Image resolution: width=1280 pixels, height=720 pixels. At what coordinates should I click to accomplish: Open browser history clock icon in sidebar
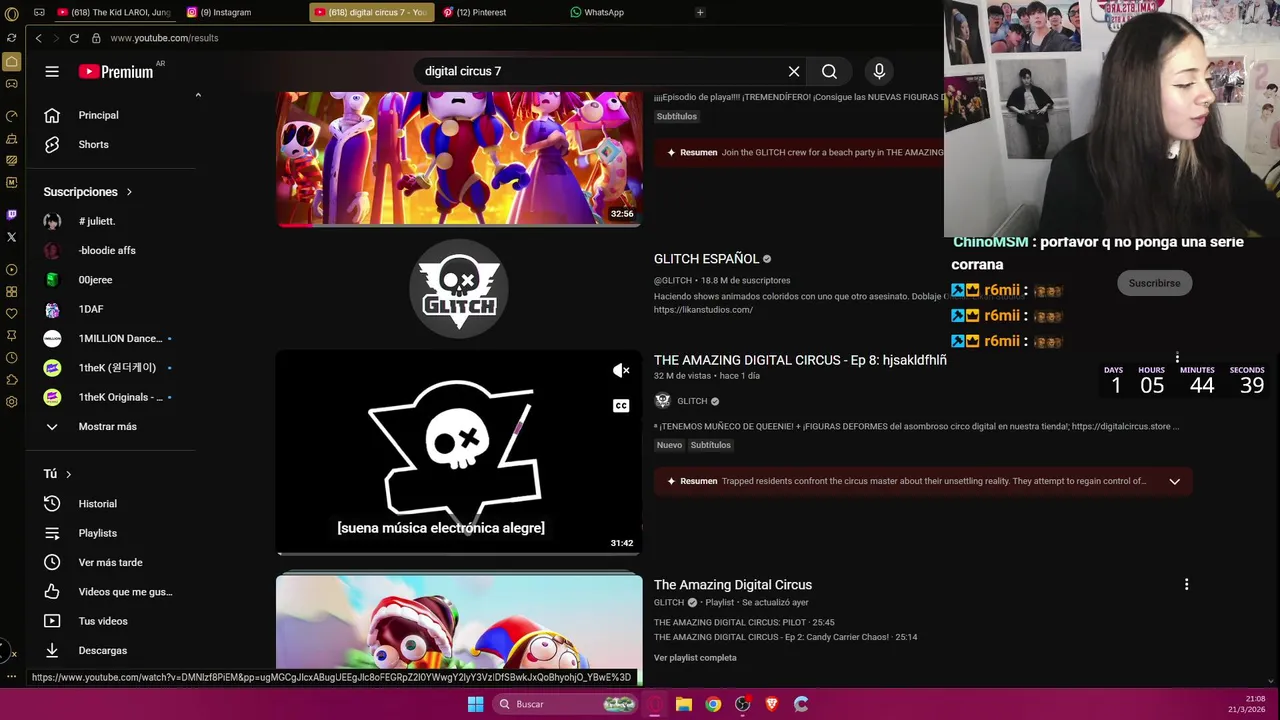coord(11,357)
